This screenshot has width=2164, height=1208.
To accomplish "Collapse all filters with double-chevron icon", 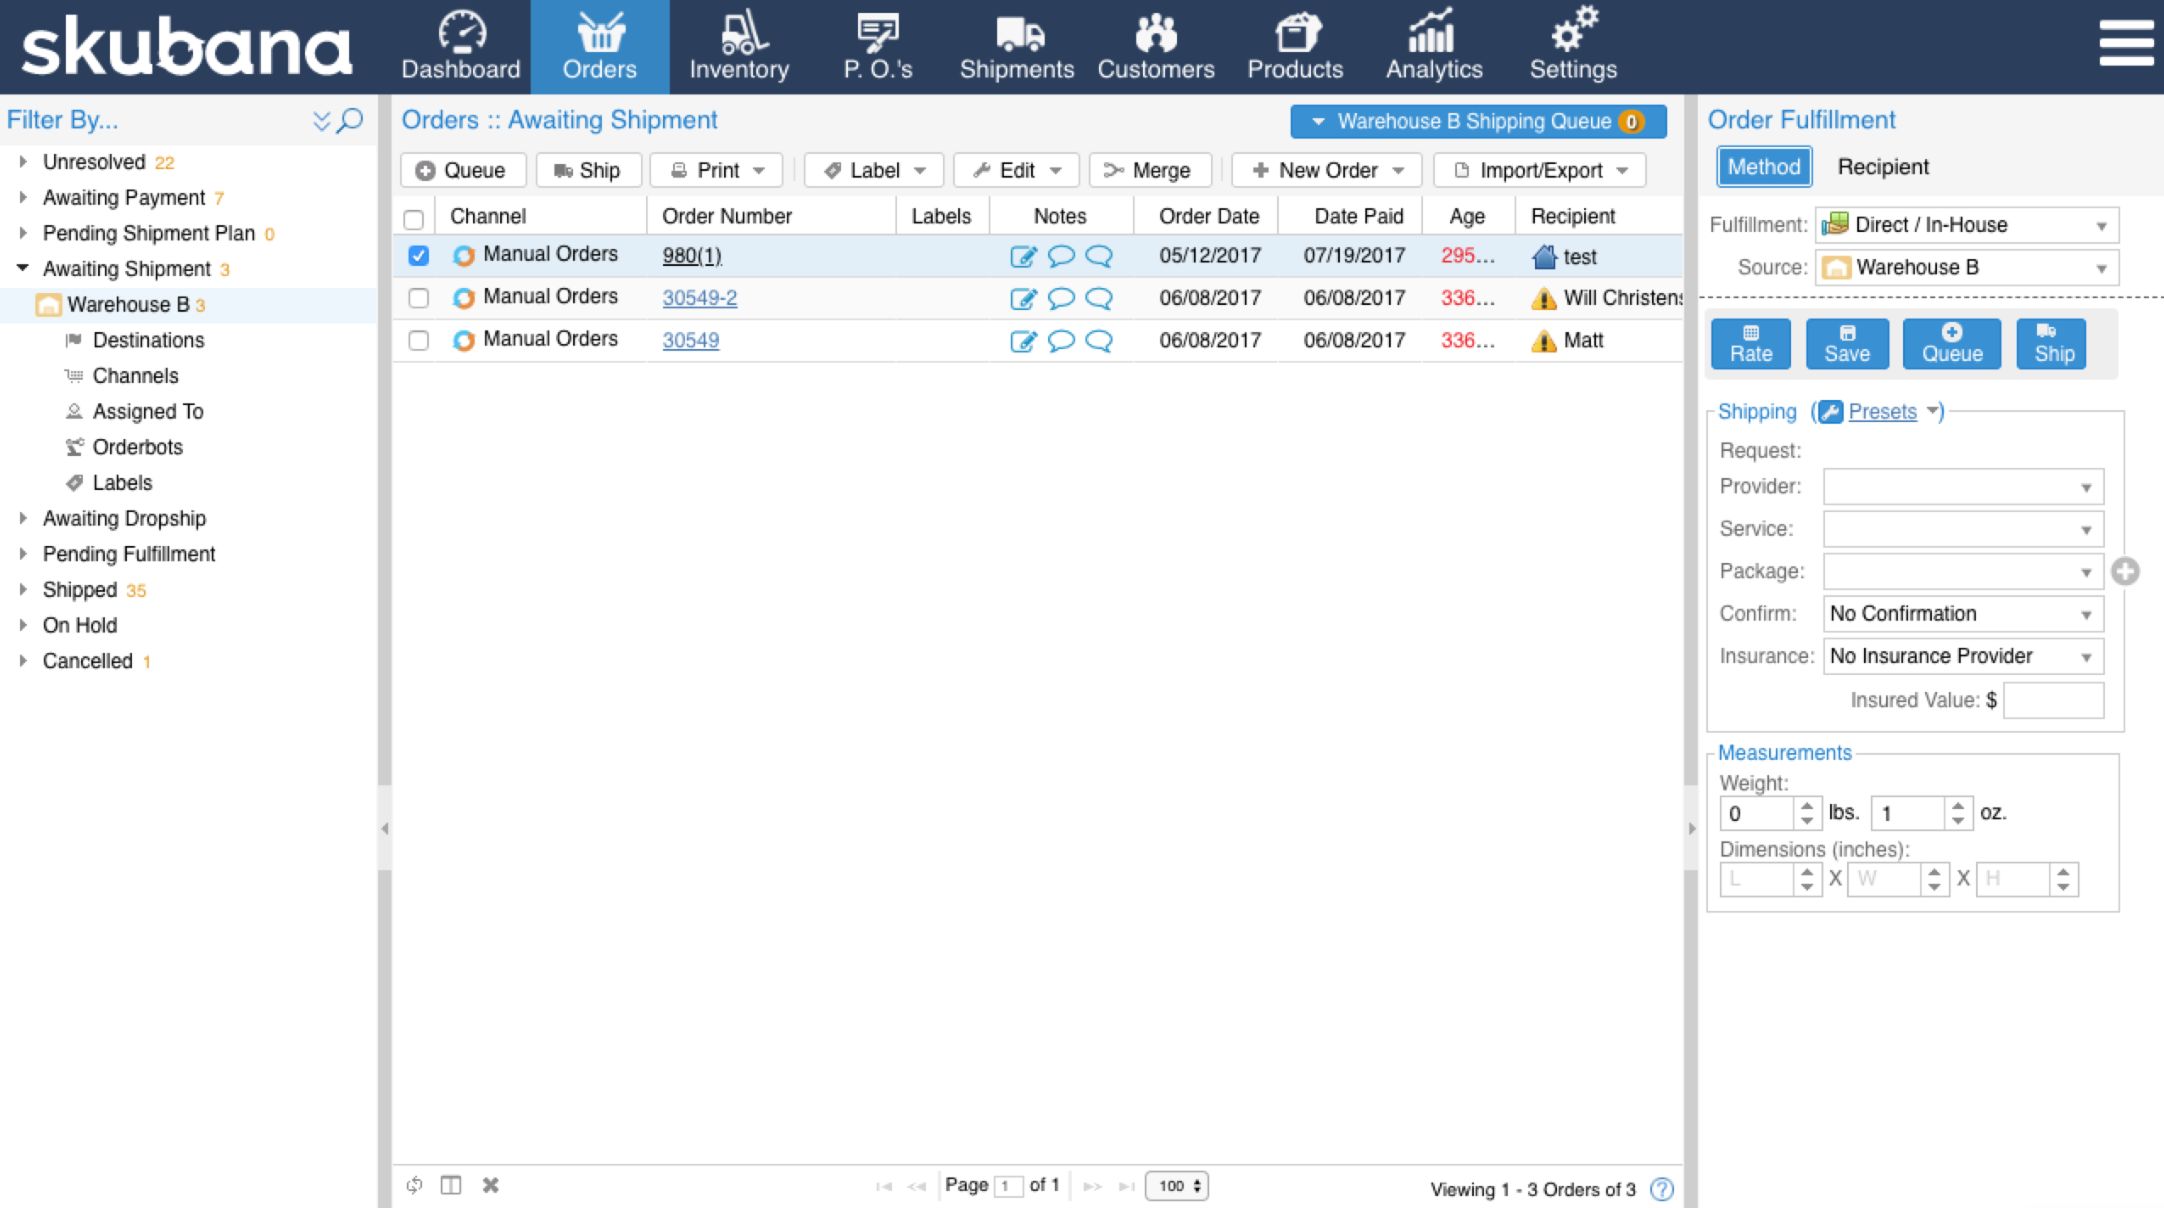I will point(321,121).
